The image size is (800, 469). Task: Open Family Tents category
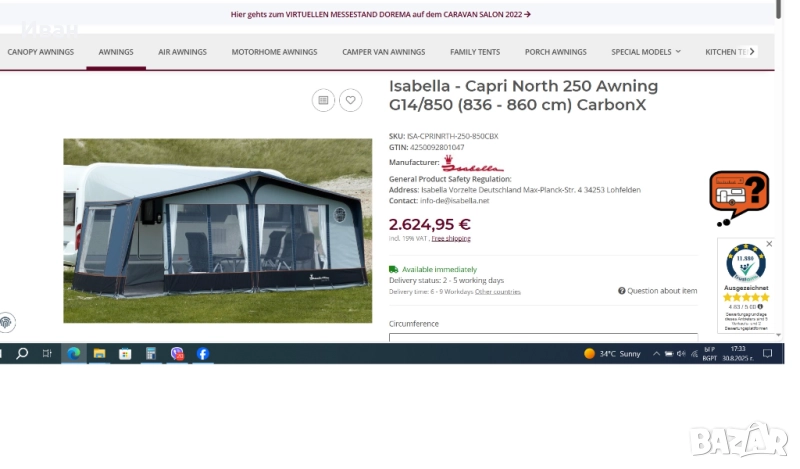pyautogui.click(x=475, y=52)
